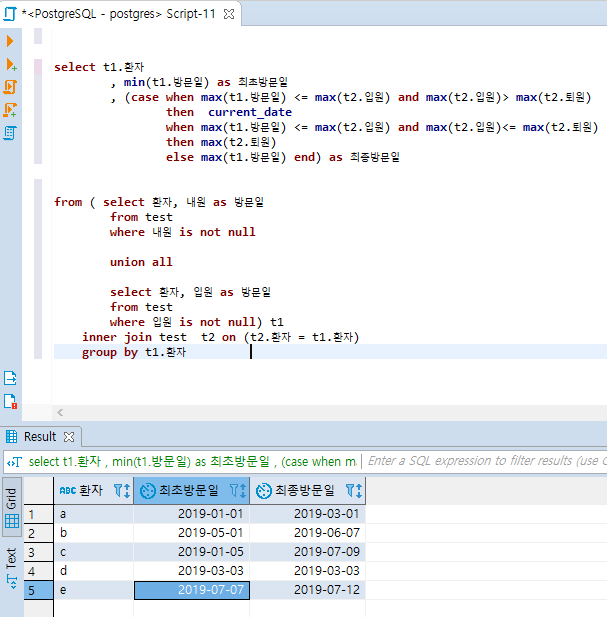Click 'current_date' in the SQL editor
This screenshot has height=617, width=607.
pos(250,112)
